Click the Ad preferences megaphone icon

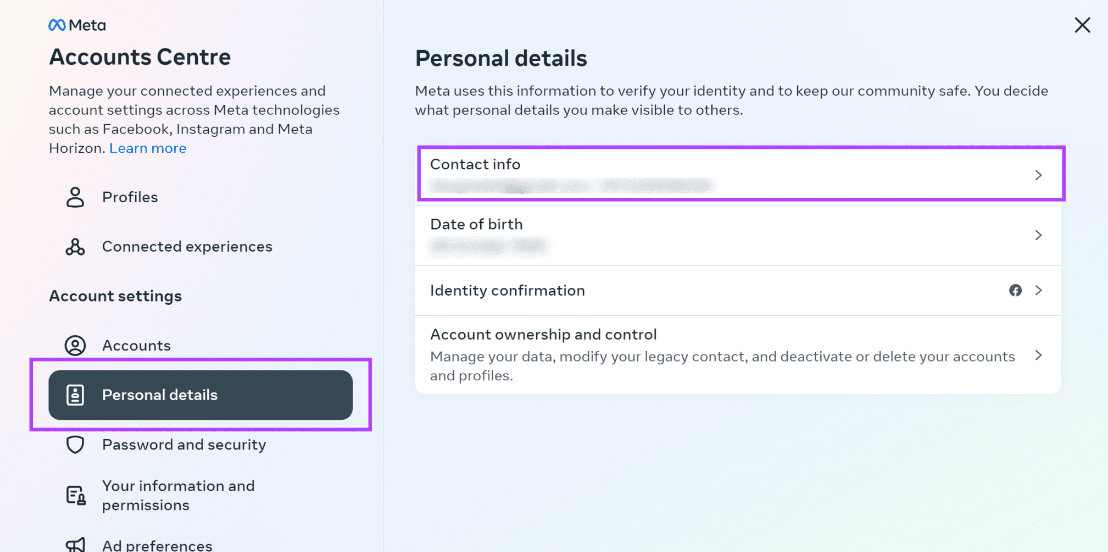[x=75, y=544]
